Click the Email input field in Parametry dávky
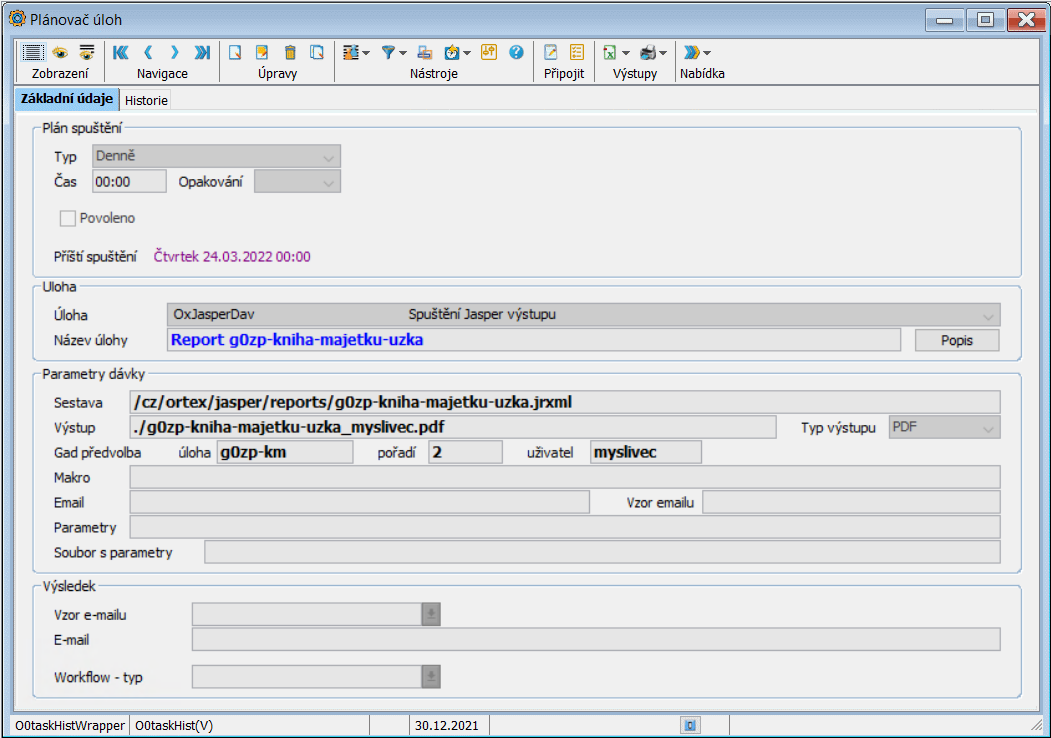 359,502
